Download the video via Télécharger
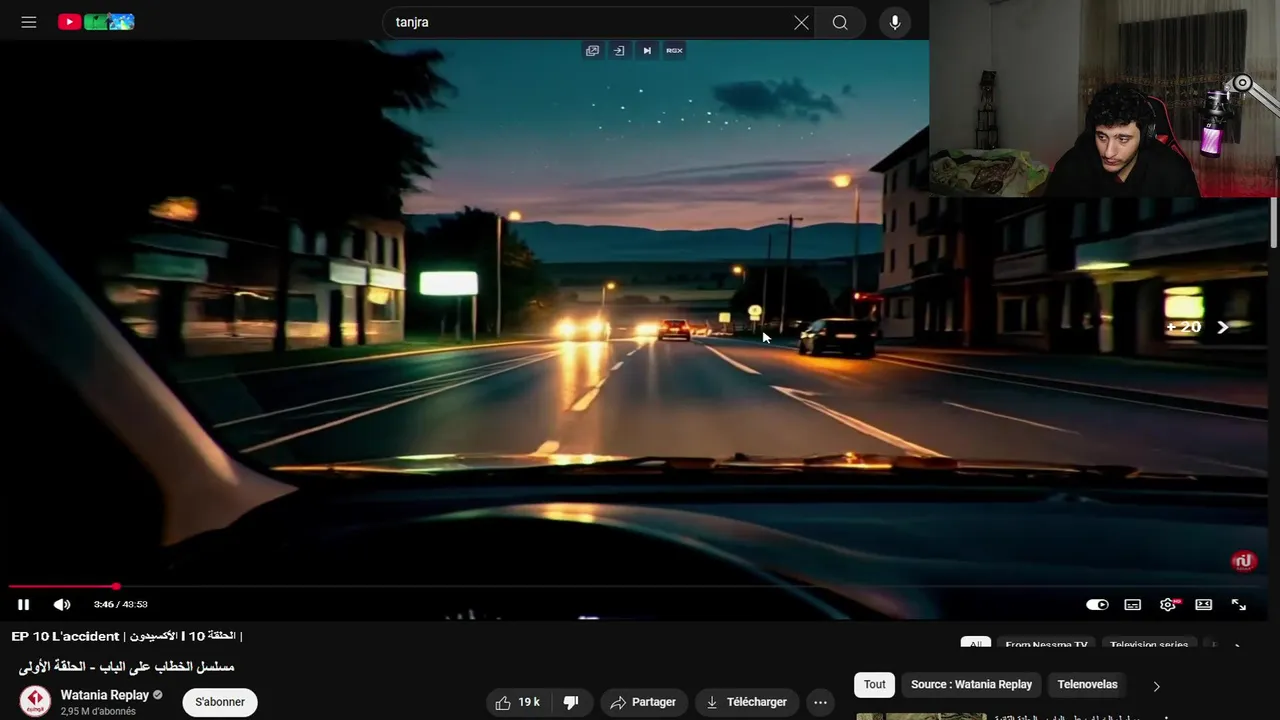This screenshot has width=1280, height=720. [x=747, y=702]
